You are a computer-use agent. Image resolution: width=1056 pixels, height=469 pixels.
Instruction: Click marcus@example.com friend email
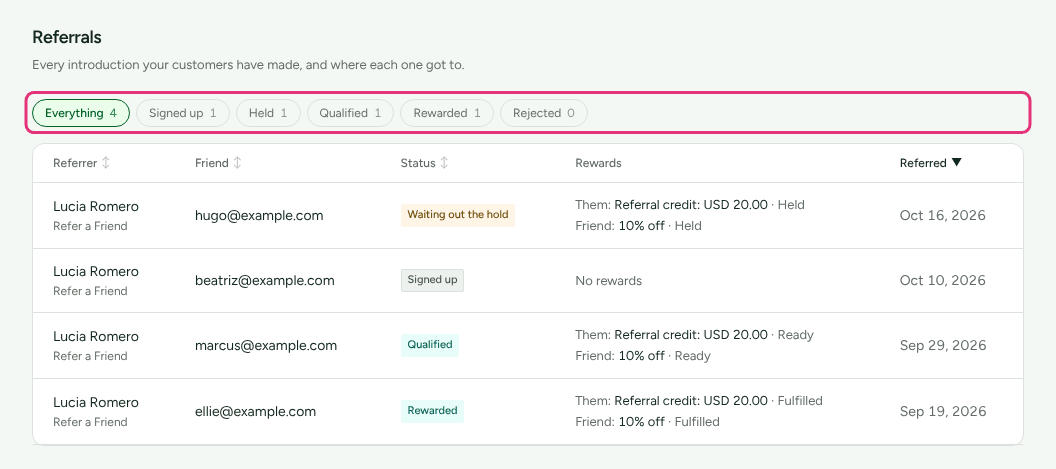pyautogui.click(x=266, y=346)
